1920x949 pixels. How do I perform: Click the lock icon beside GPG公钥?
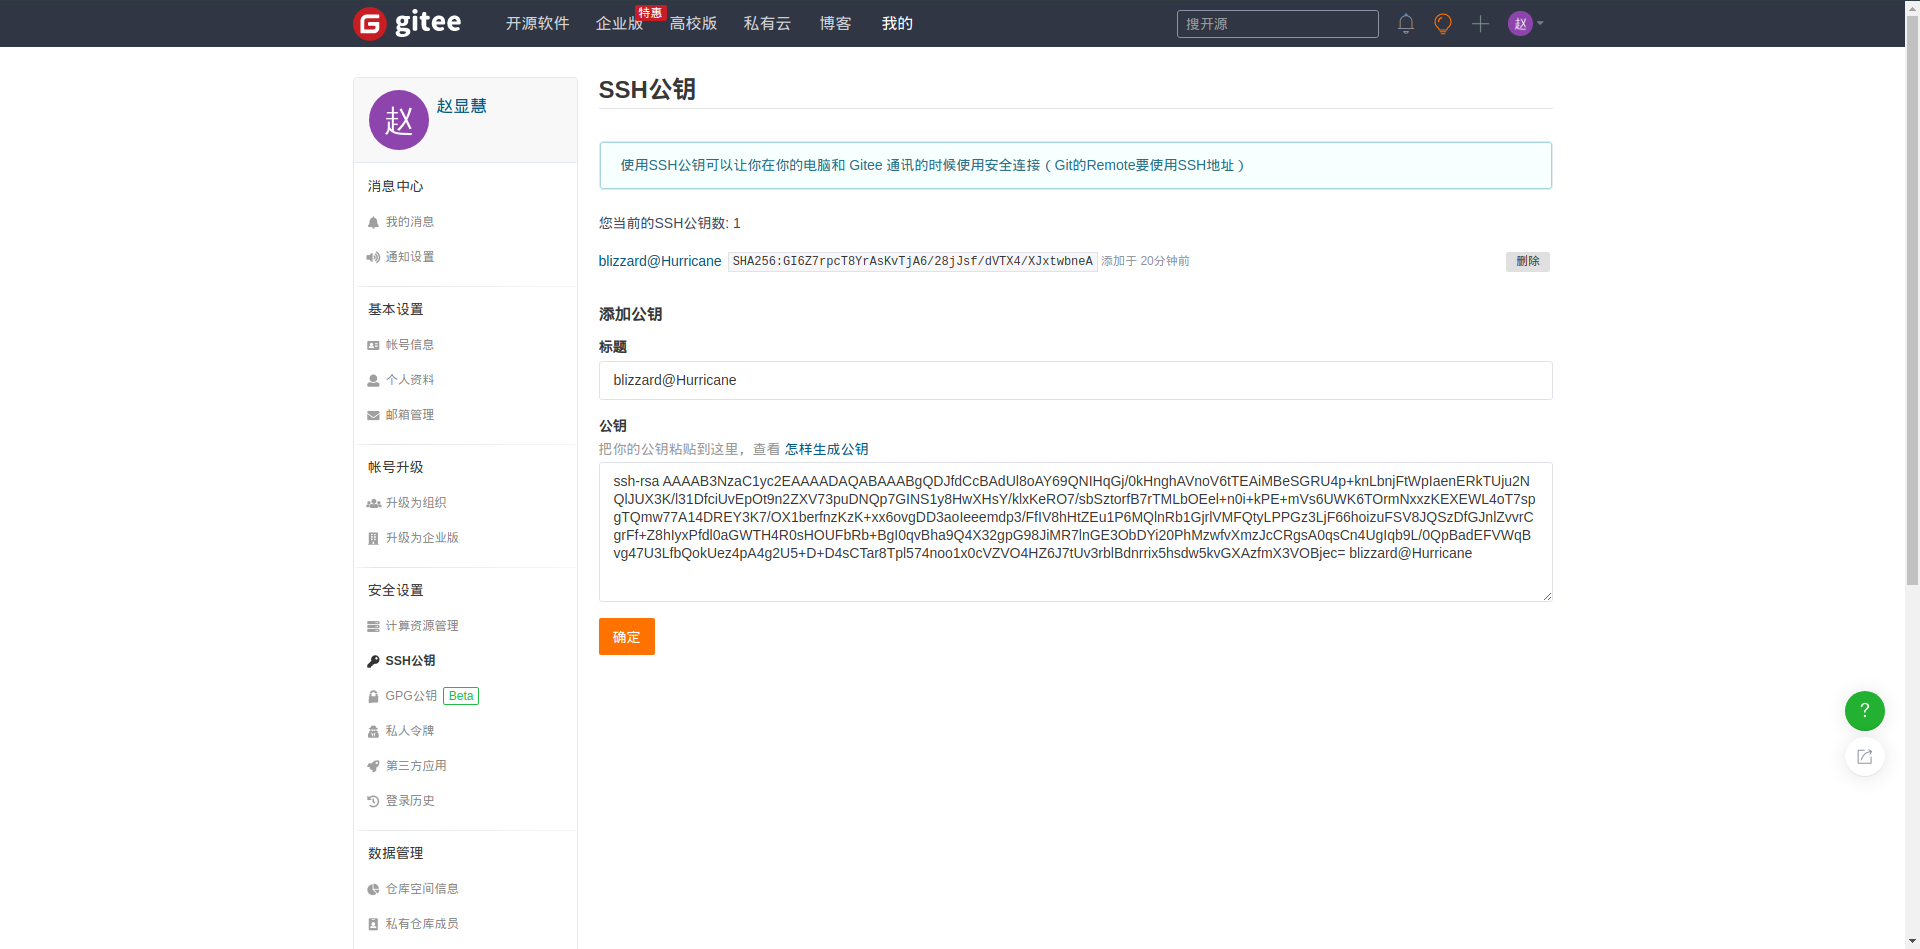coord(373,696)
